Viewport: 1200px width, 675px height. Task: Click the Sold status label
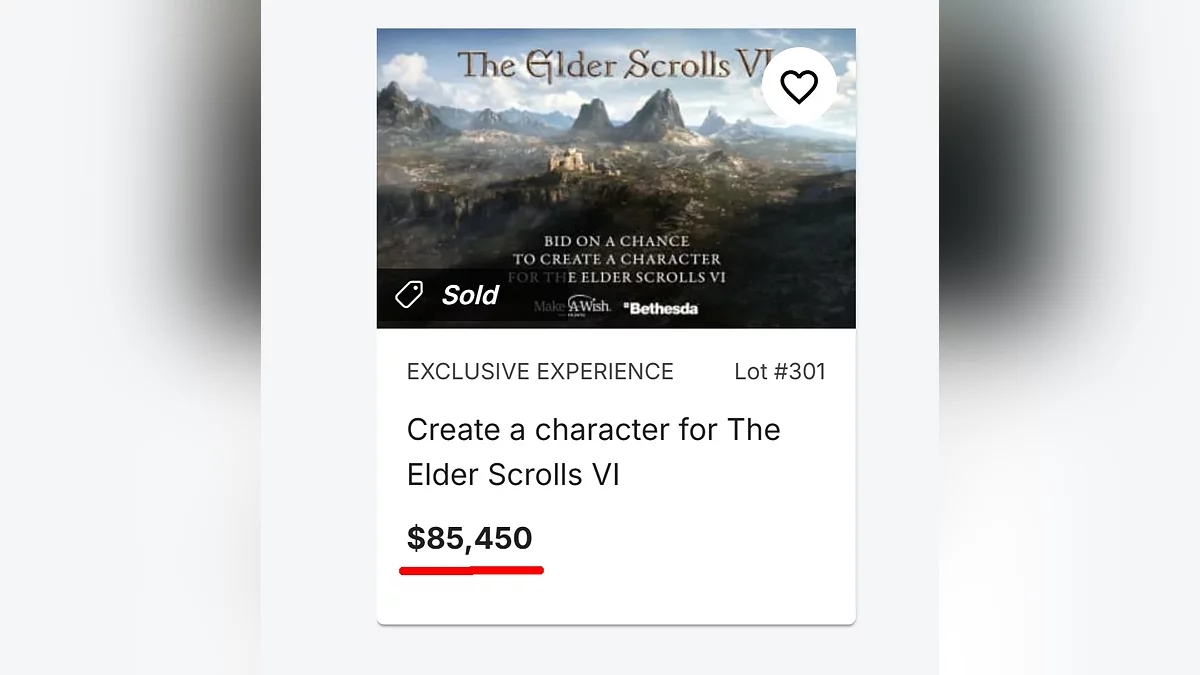pyautogui.click(x=470, y=295)
